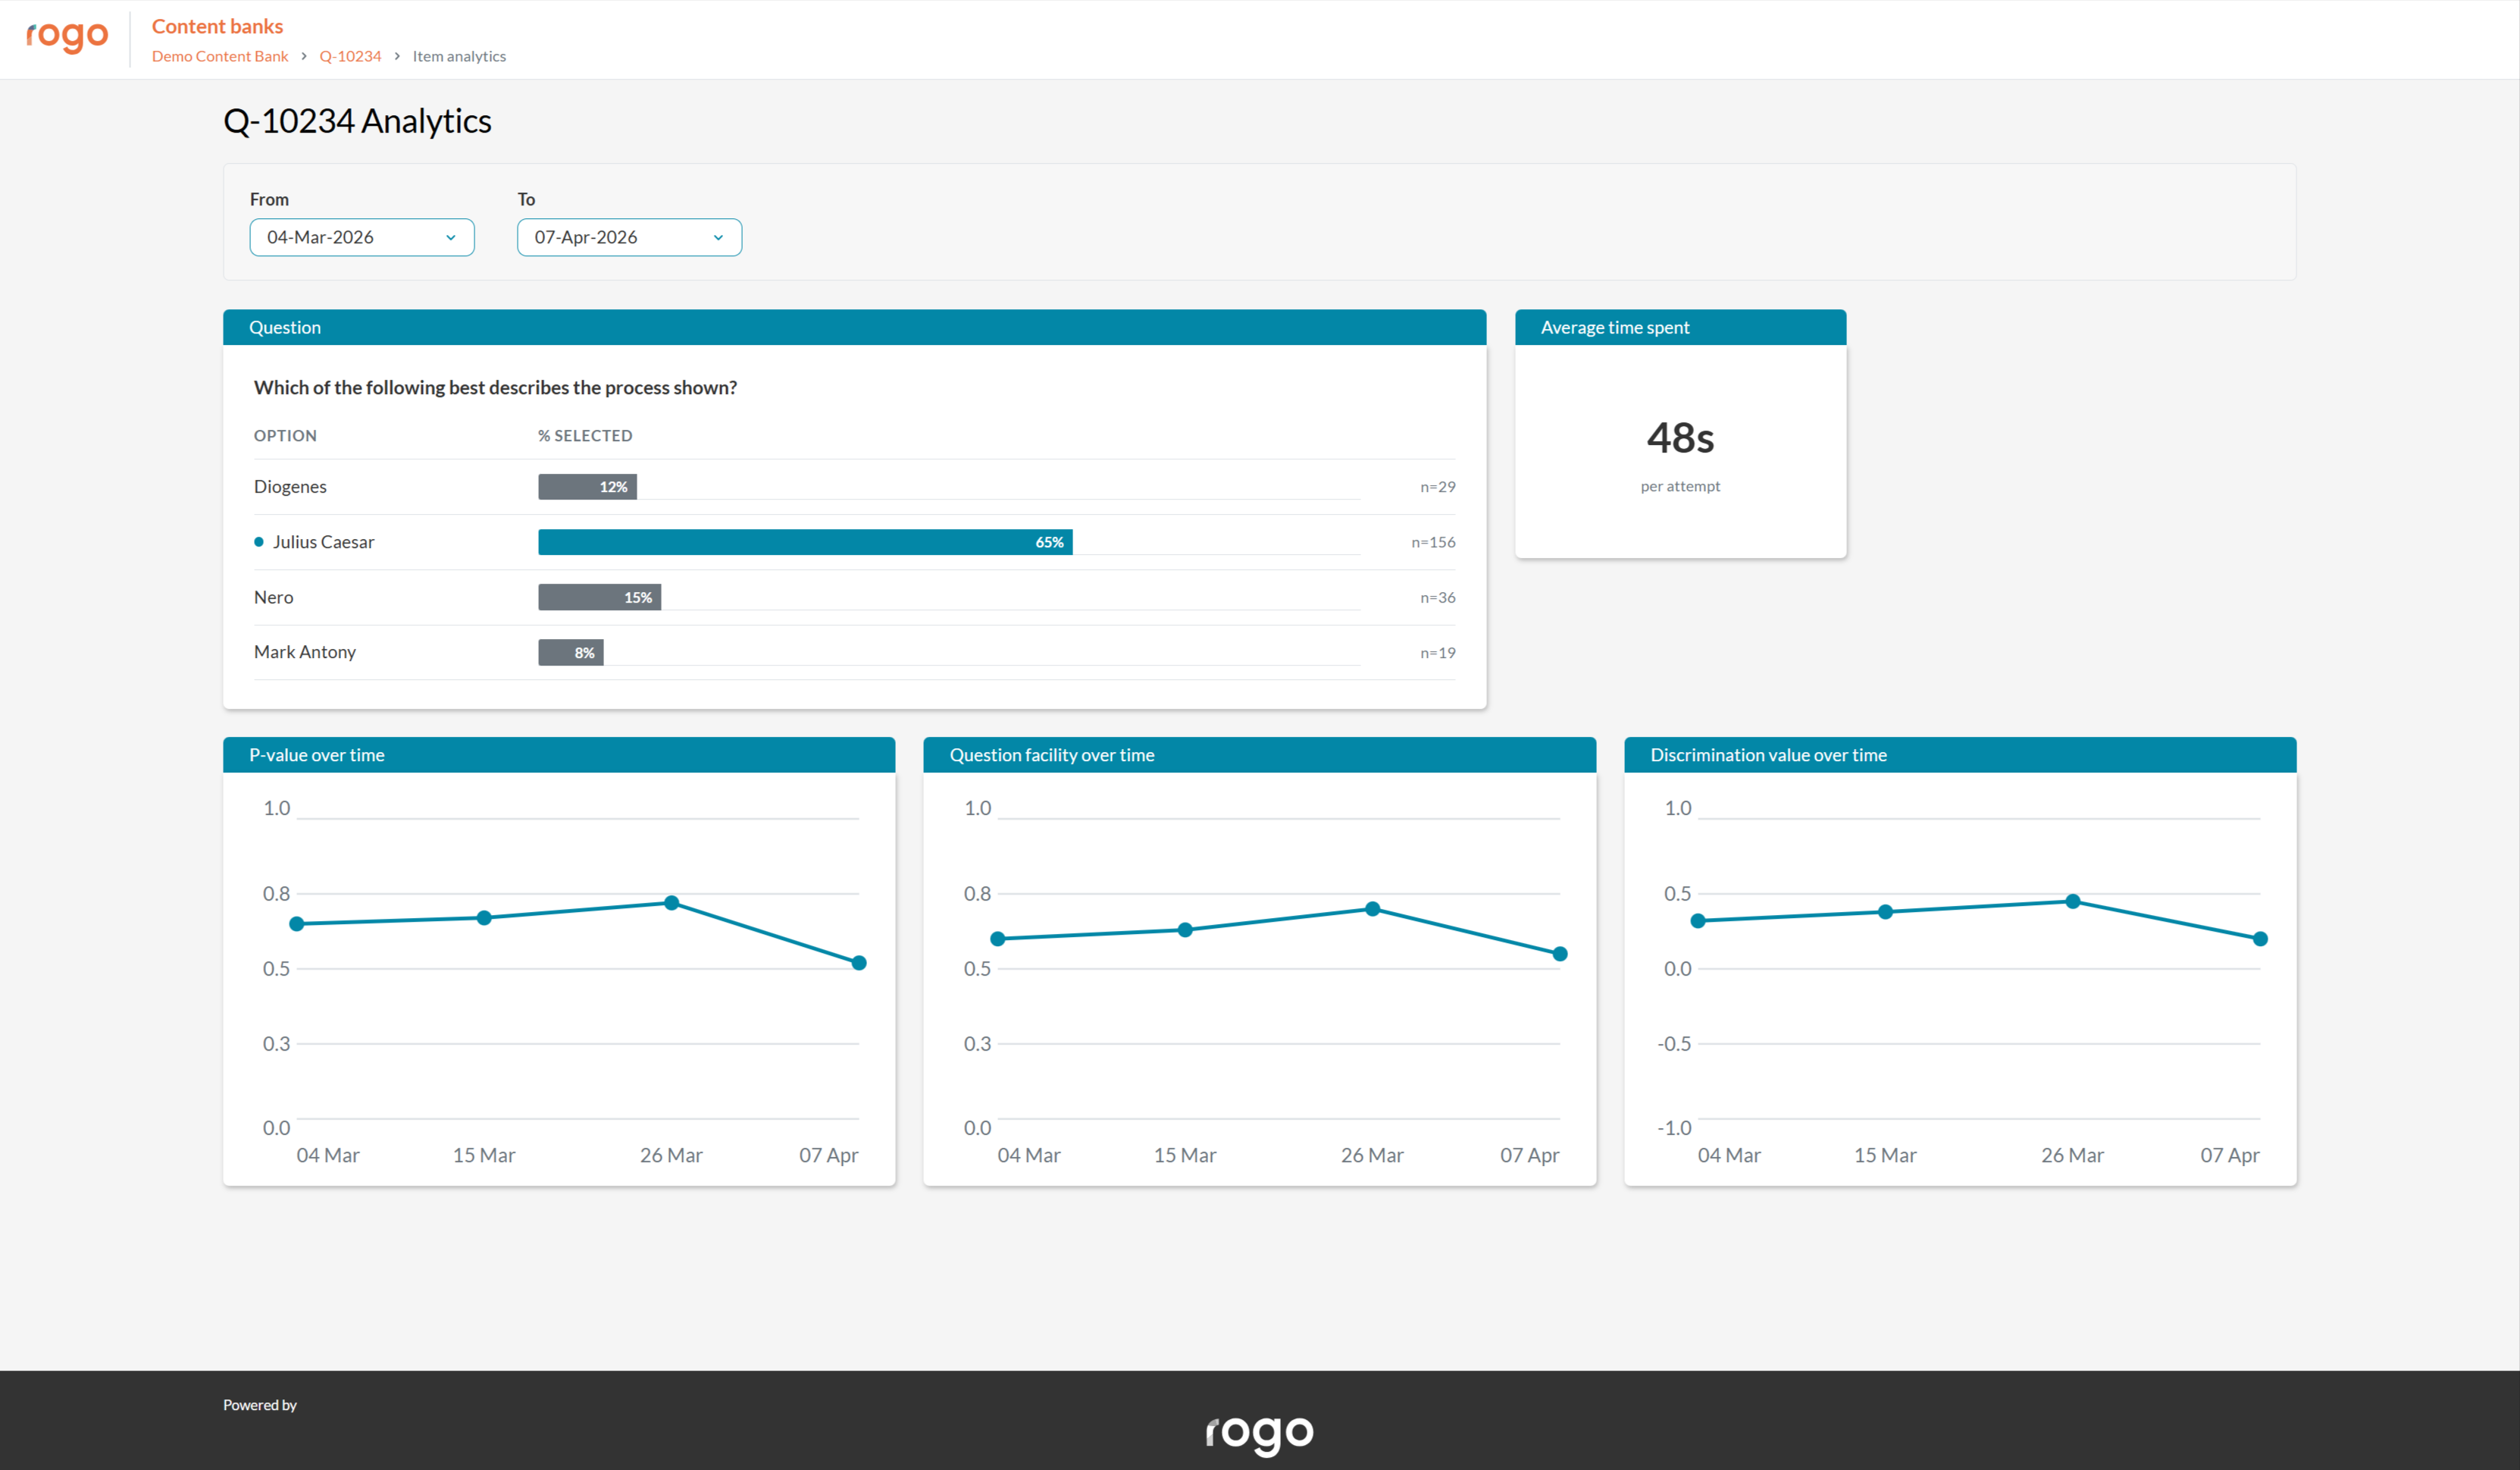Click the 15% Nero bar
This screenshot has height=1470, width=2520.
pyautogui.click(x=600, y=597)
